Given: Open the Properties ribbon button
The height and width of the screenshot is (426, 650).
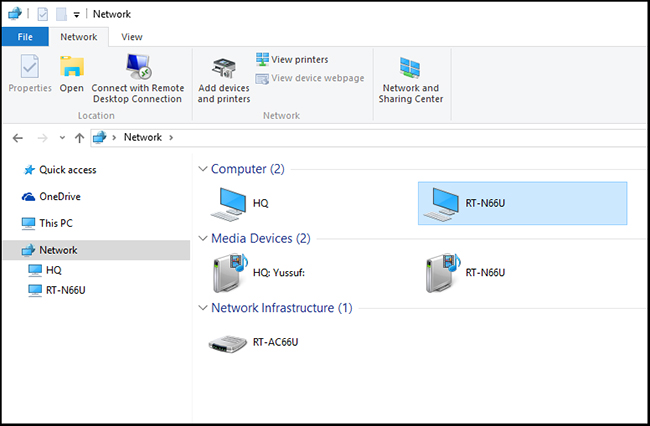Looking at the screenshot, I should click(30, 75).
